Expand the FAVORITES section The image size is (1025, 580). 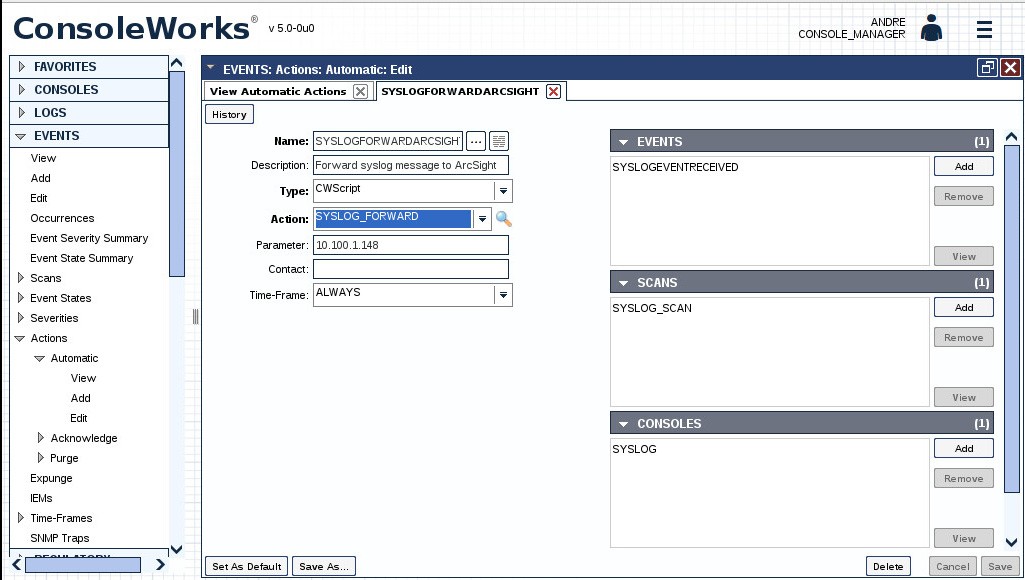[x=22, y=67]
